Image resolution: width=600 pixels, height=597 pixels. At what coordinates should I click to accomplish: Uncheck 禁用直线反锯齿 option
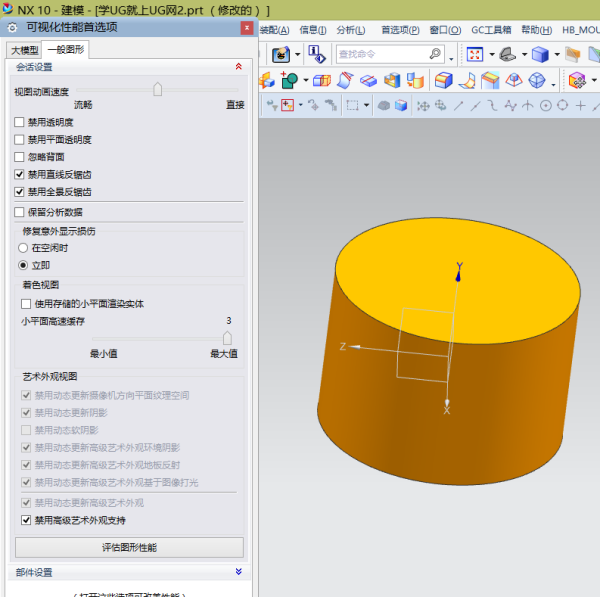coord(20,173)
